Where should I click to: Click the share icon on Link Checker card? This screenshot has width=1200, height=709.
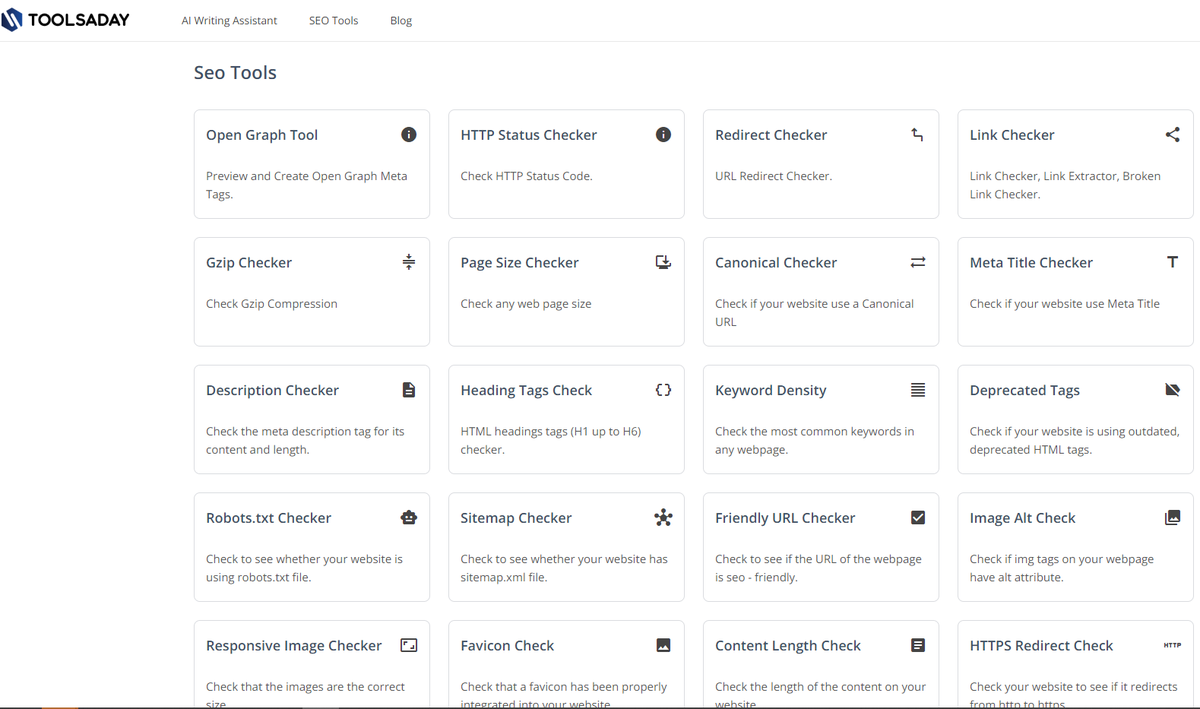1173,135
